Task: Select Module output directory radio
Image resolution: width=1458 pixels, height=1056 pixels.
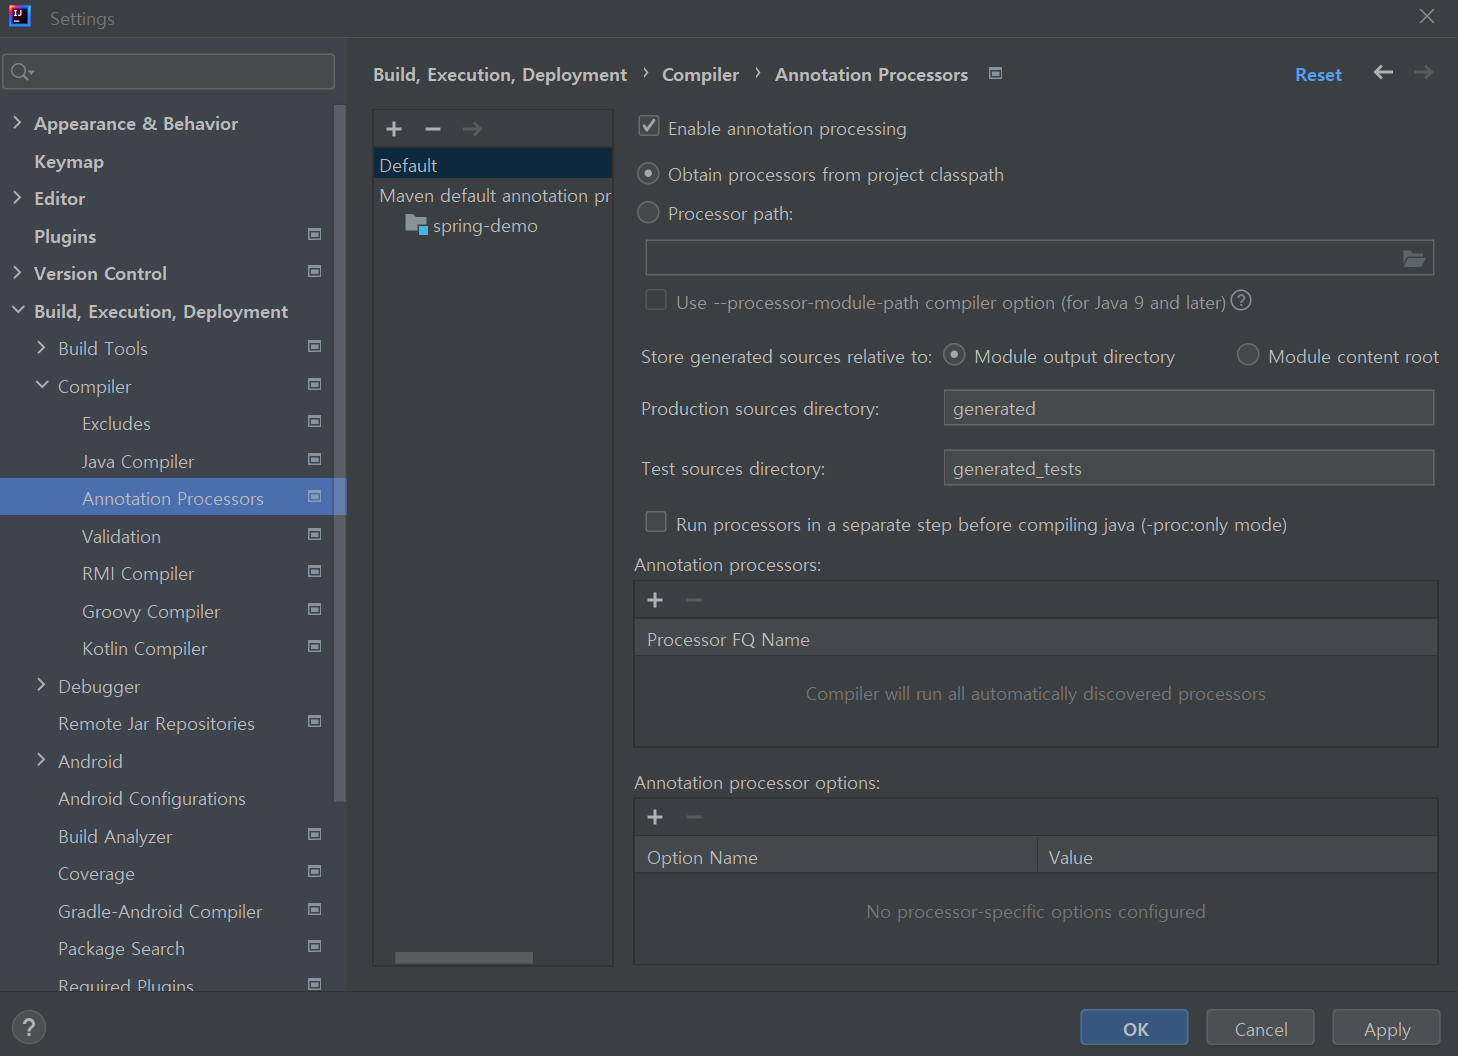Action: tap(954, 354)
